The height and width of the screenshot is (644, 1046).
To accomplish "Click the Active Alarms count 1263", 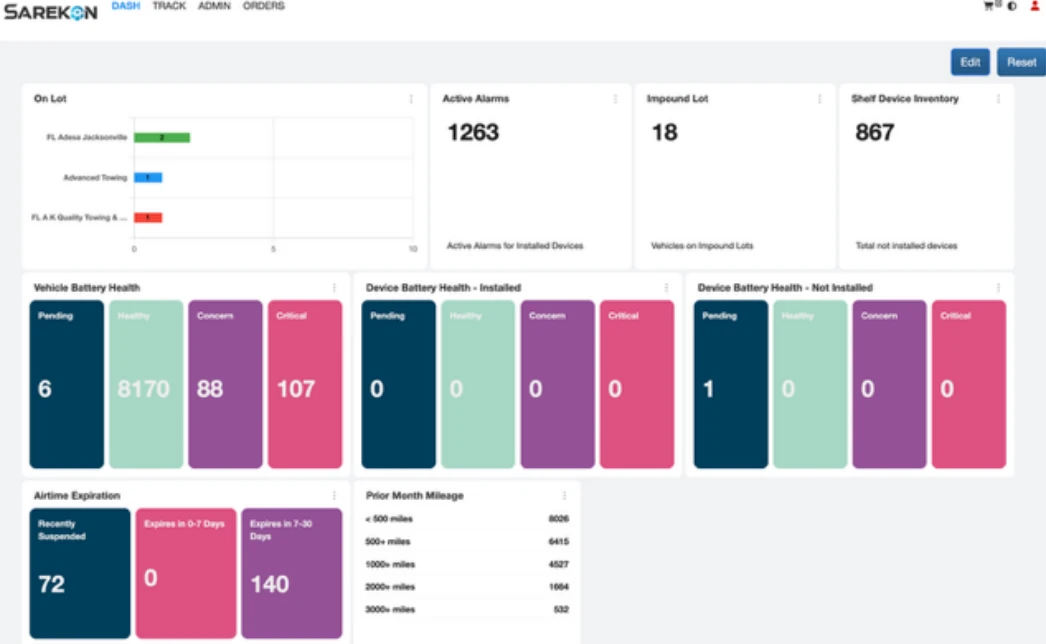I will [x=473, y=132].
